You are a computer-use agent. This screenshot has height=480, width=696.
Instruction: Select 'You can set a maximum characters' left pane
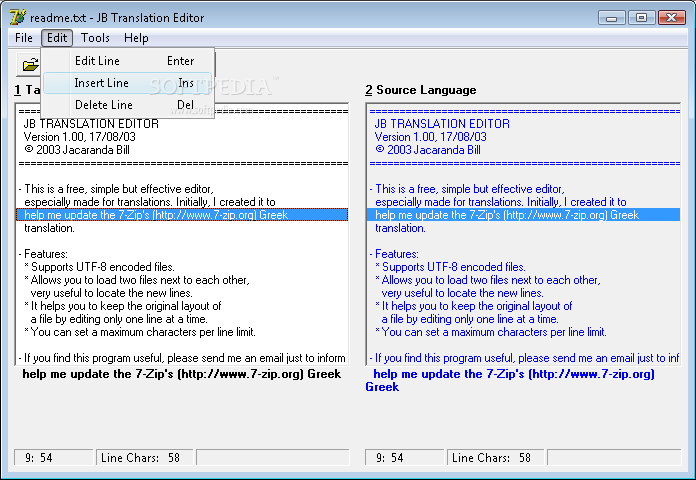pos(140,332)
